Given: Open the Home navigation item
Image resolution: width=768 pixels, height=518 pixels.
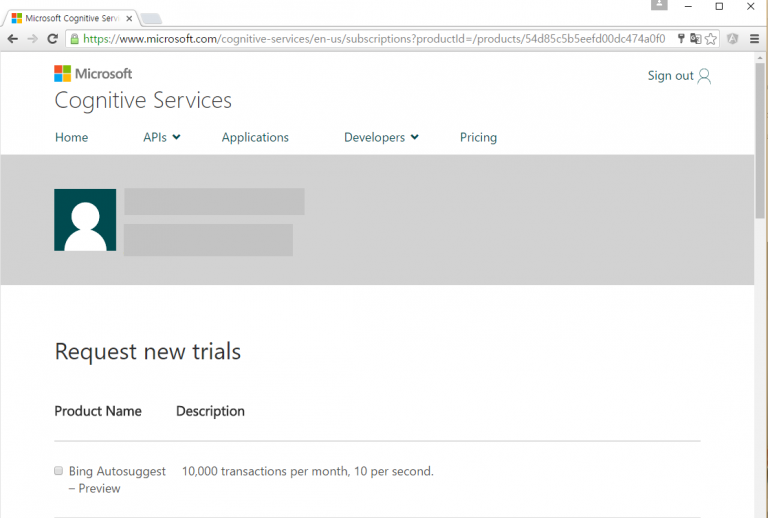Looking at the screenshot, I should click(71, 137).
